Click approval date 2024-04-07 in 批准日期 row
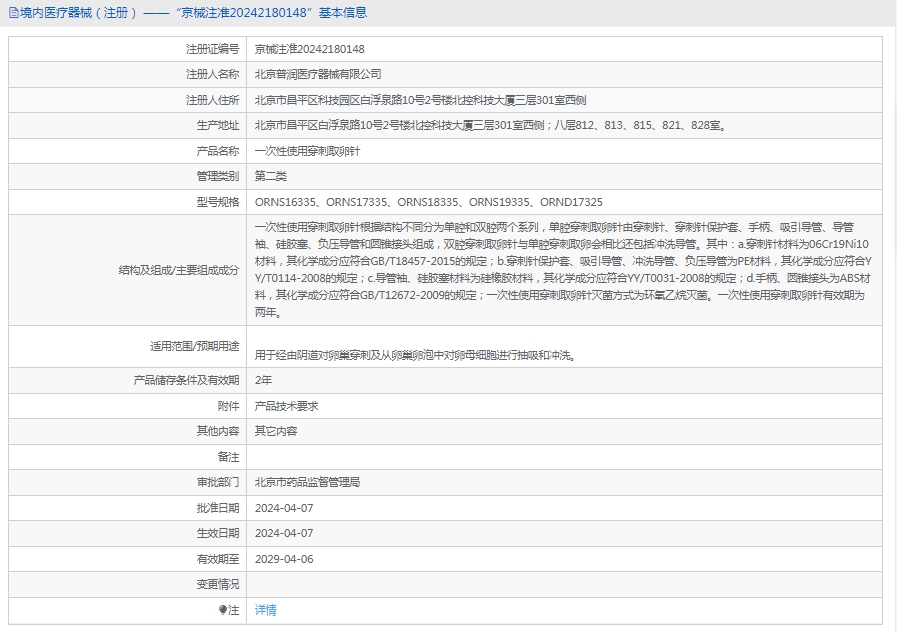The height and width of the screenshot is (632, 897). point(284,508)
